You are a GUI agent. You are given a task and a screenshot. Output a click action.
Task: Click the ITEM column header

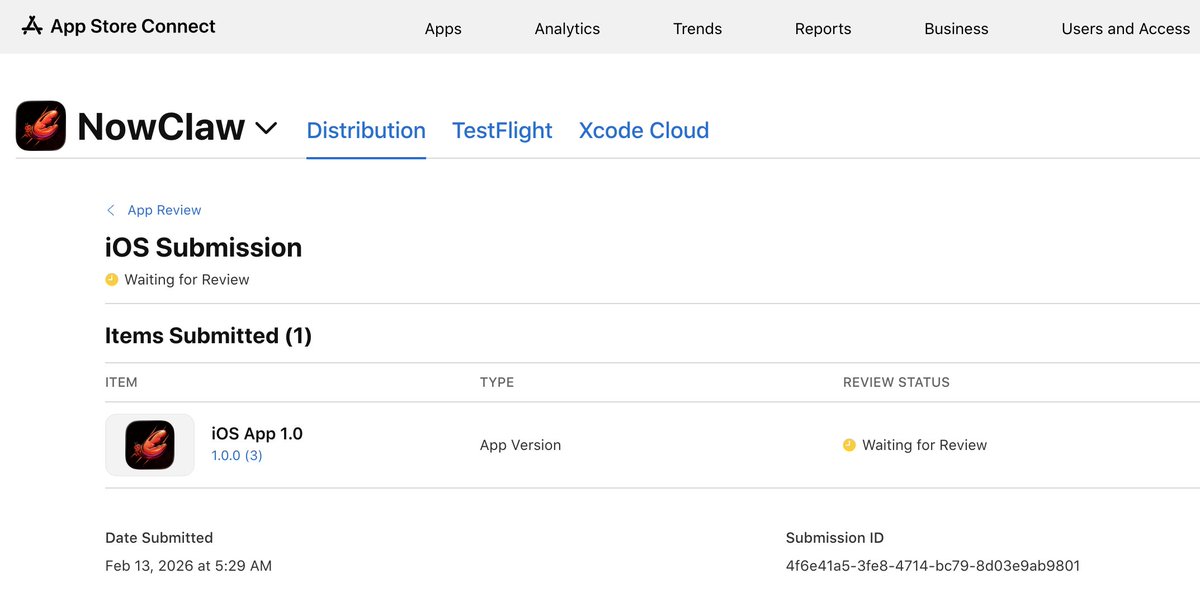click(x=121, y=382)
